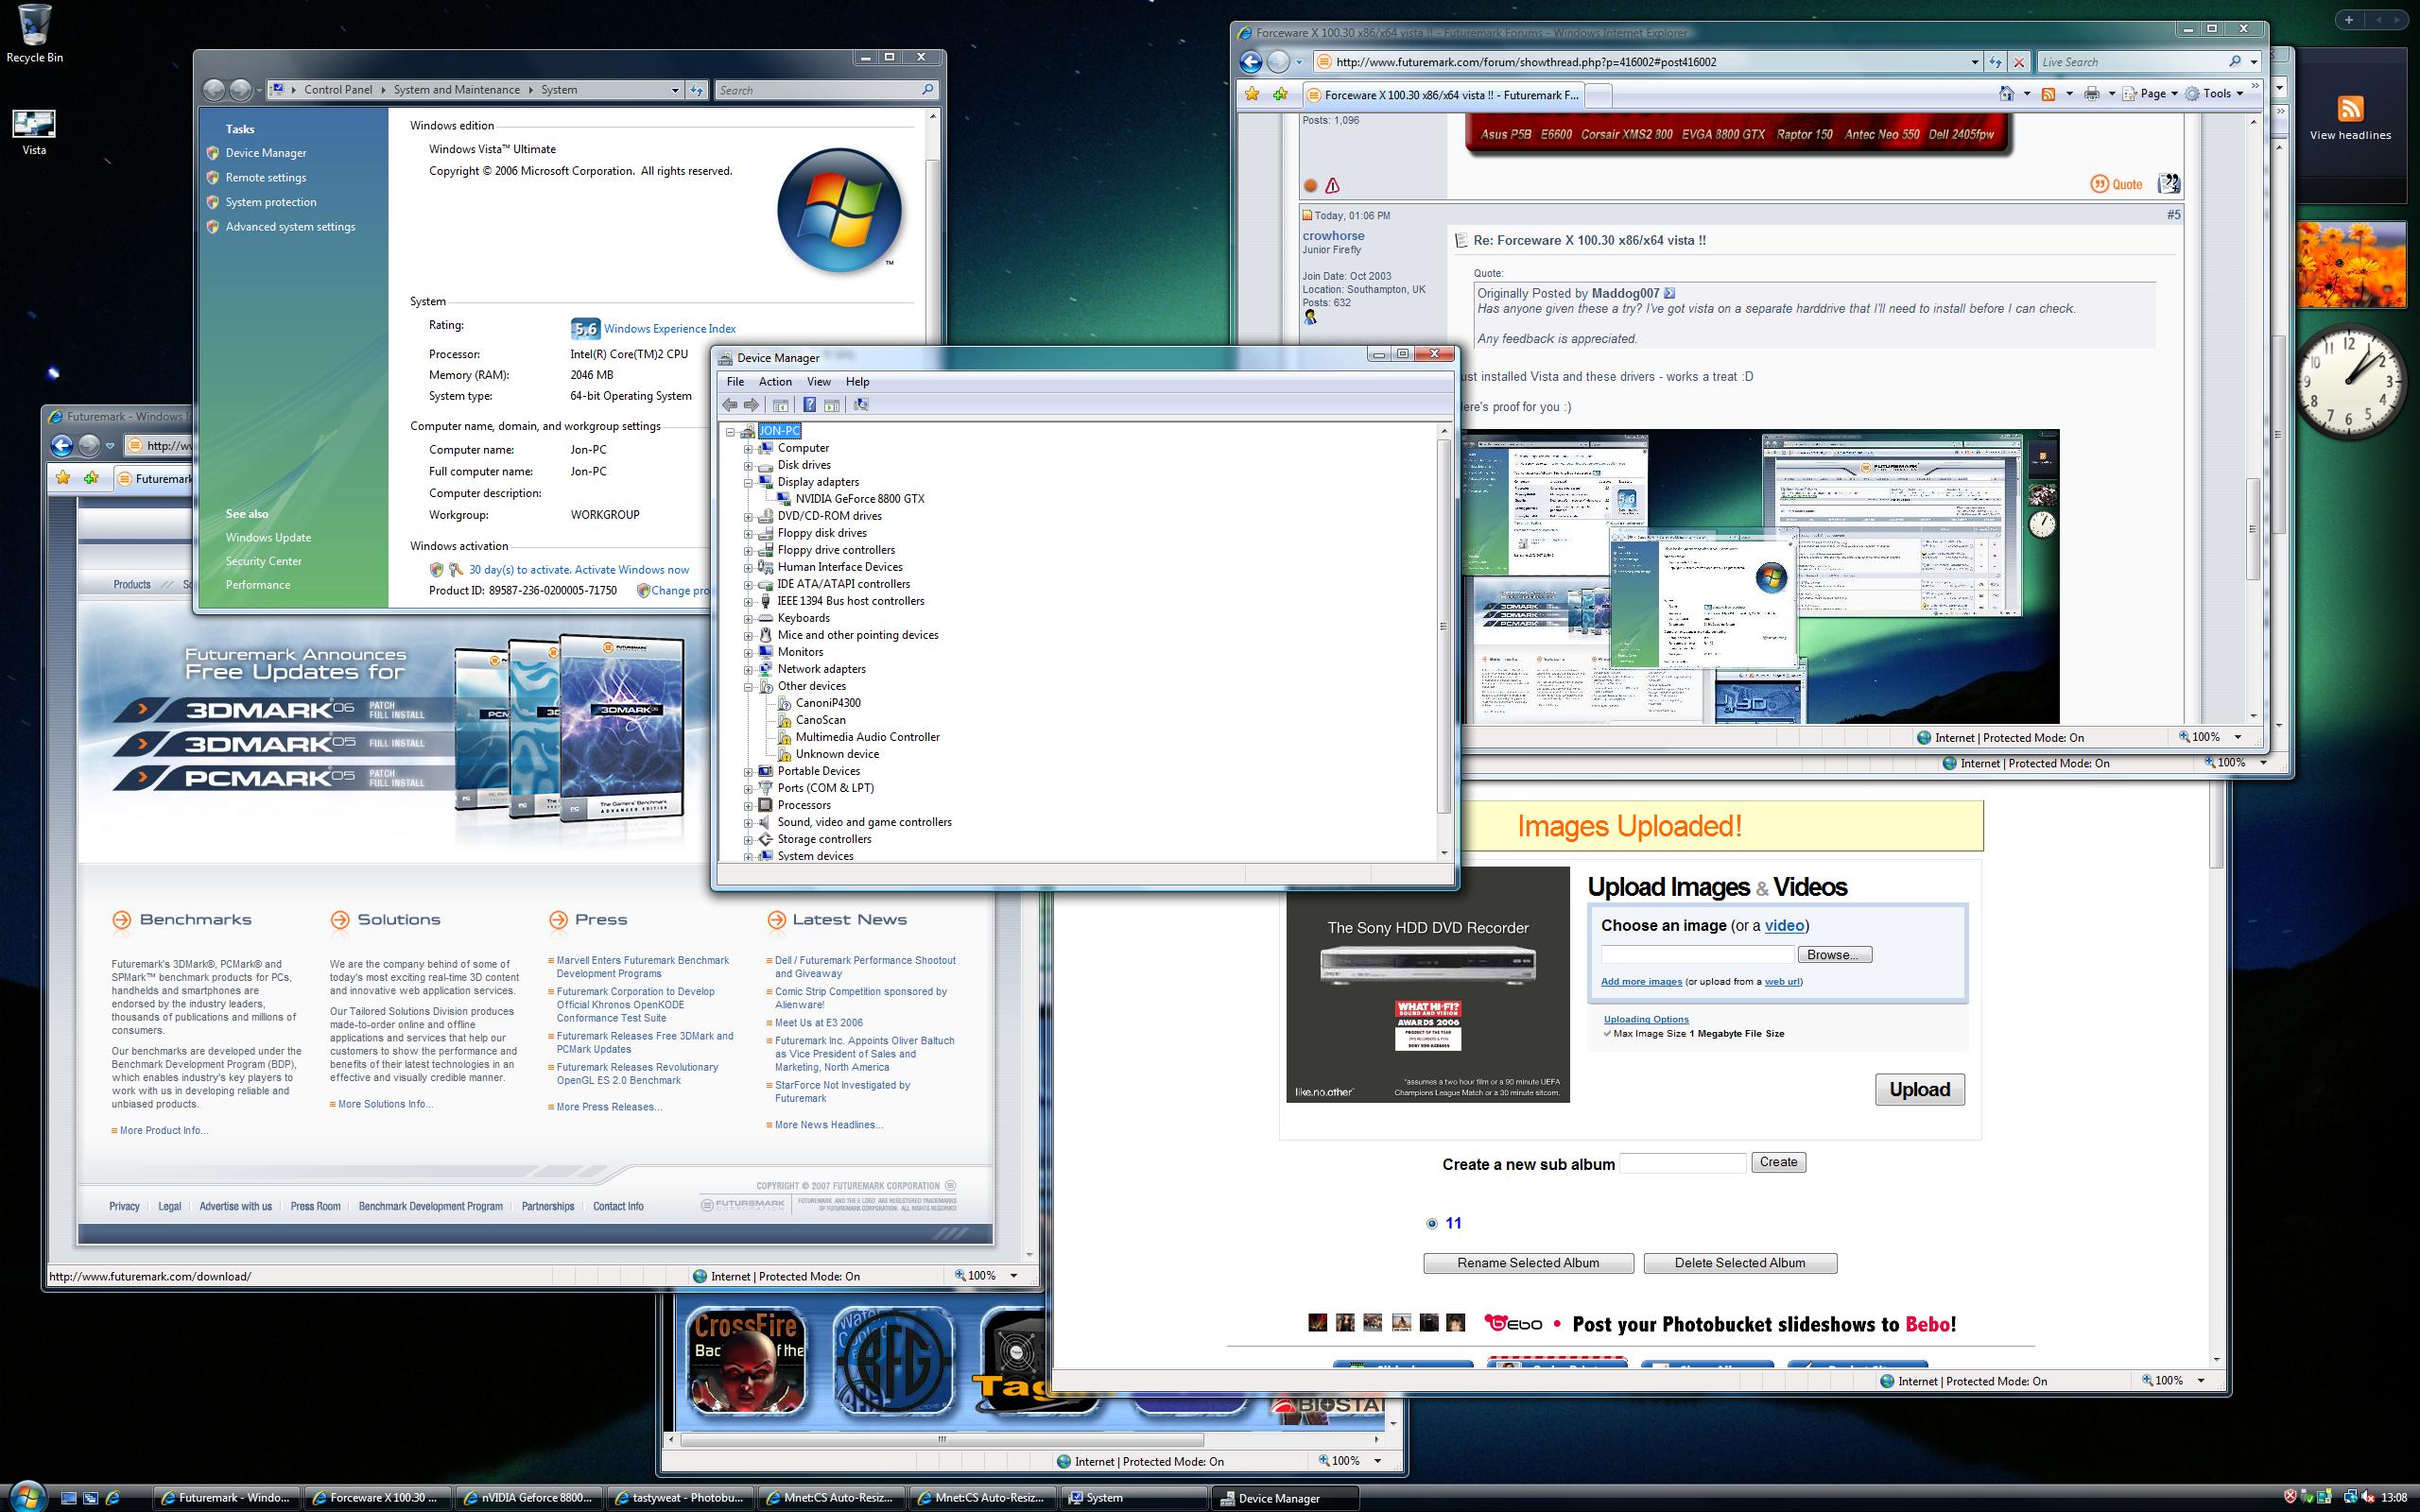Click Quote button in forum post
2420x1512 pixels.
(x=2117, y=184)
